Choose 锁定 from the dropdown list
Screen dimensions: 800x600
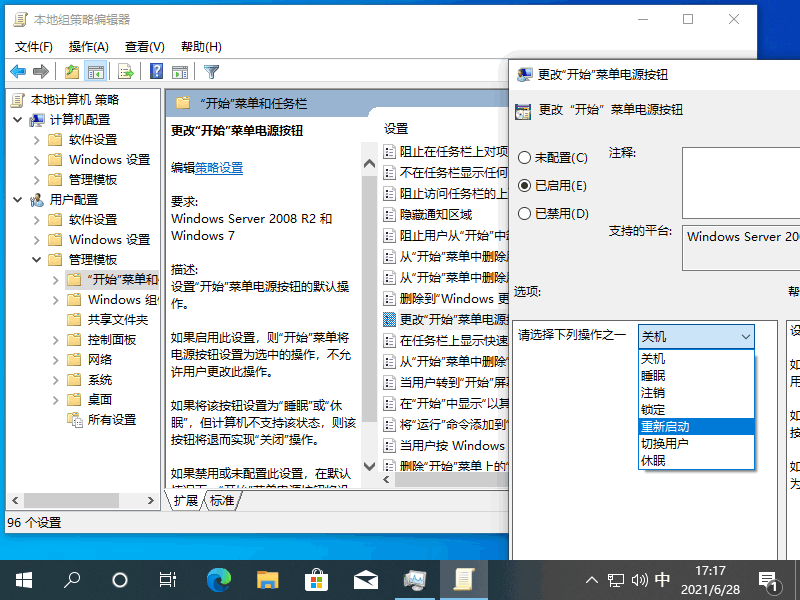coord(696,410)
